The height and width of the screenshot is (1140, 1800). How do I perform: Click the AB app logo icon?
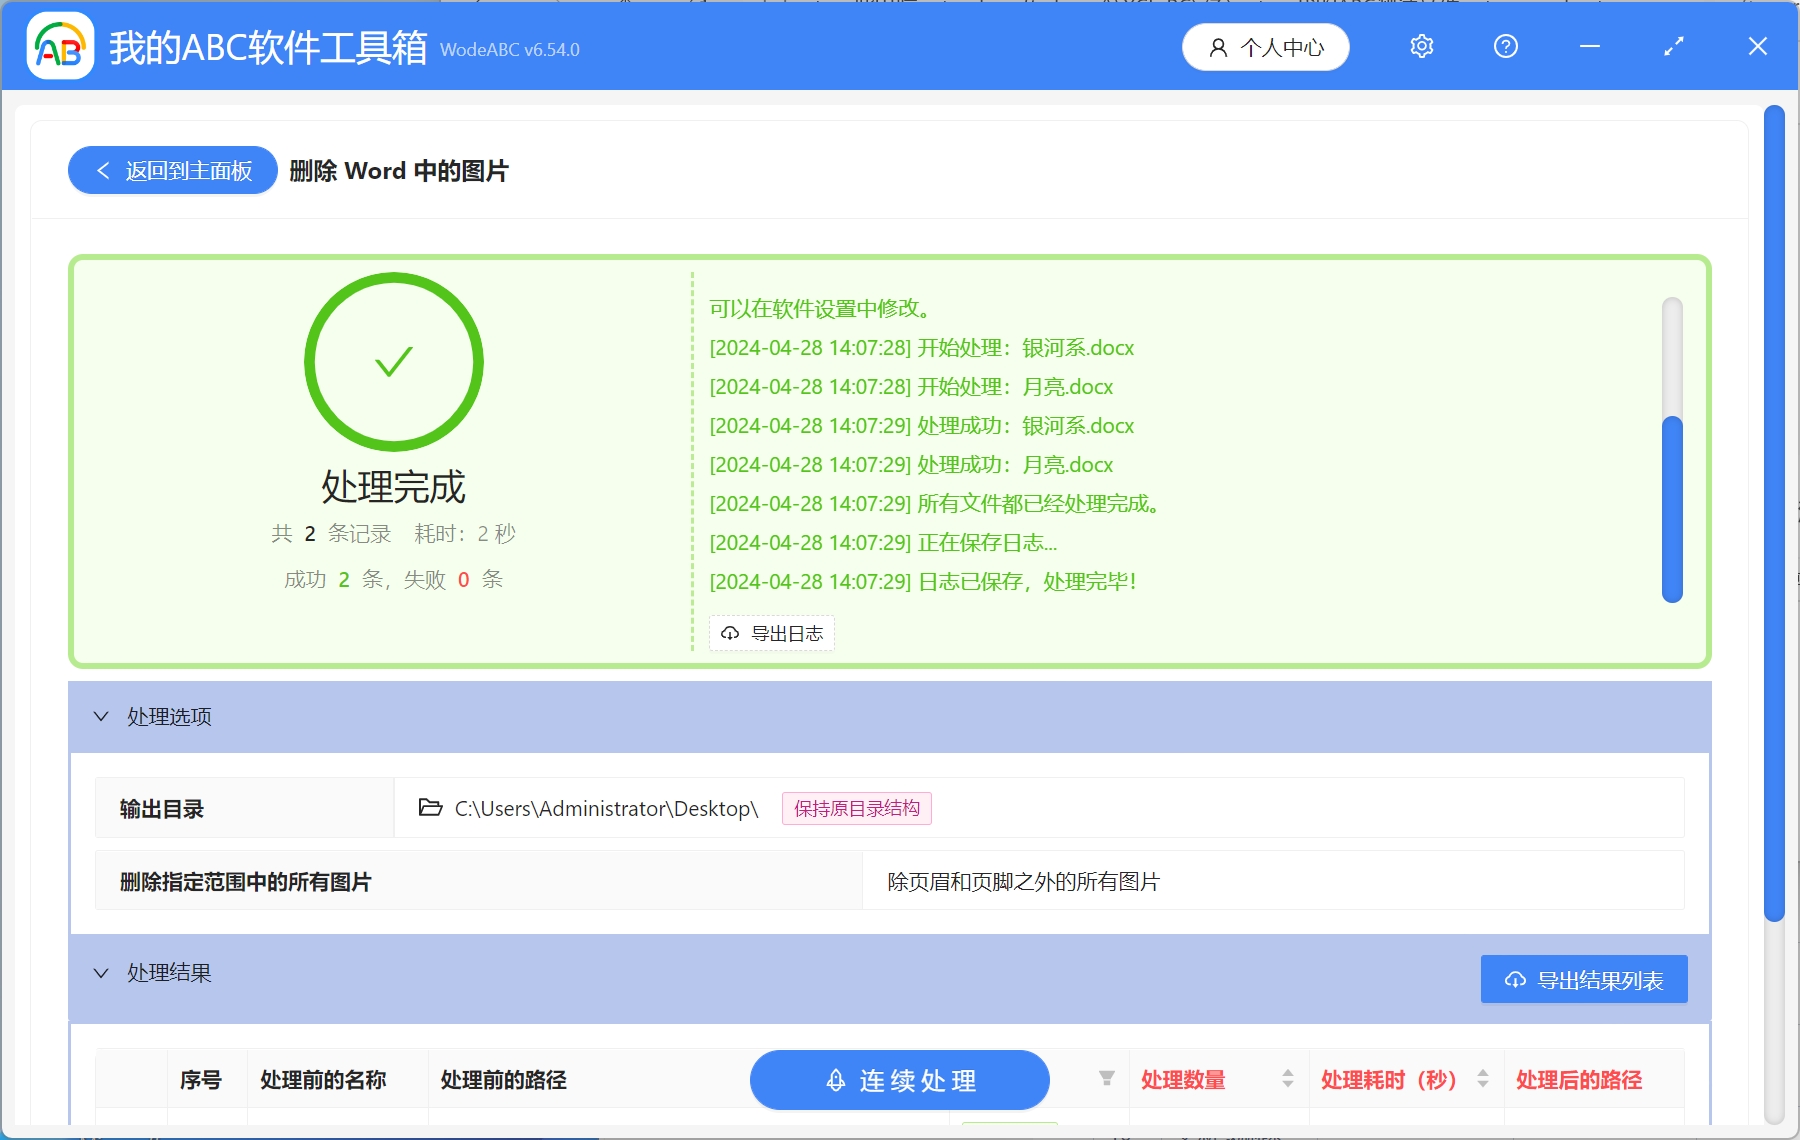60,46
